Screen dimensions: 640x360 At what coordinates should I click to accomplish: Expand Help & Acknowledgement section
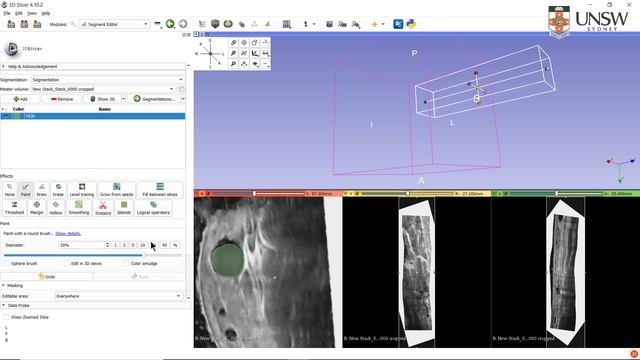pyautogui.click(x=93, y=66)
